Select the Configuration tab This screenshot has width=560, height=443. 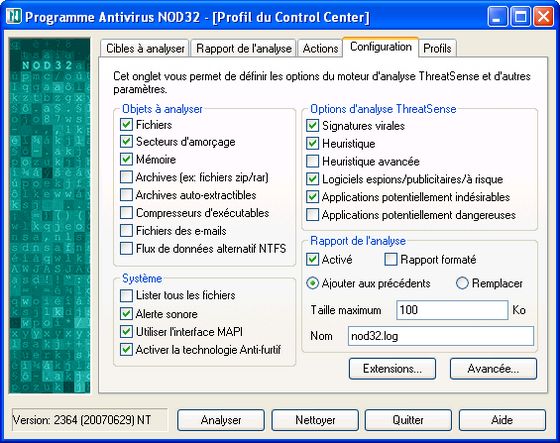(381, 47)
